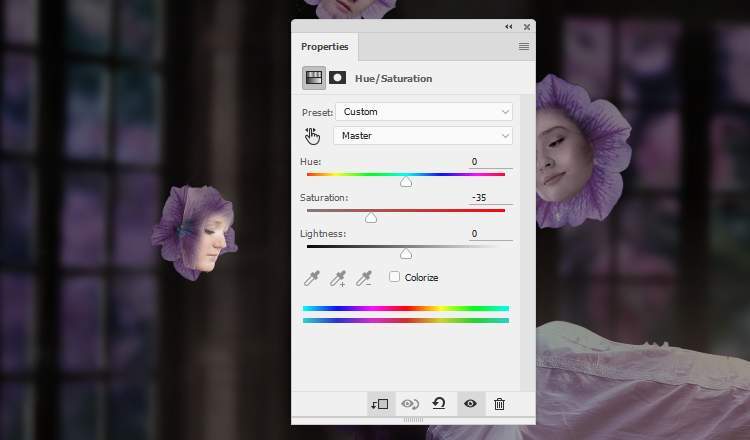Viewport: 750px width, 440px height.
Task: Enable the Colorize checkbox
Action: (x=394, y=276)
